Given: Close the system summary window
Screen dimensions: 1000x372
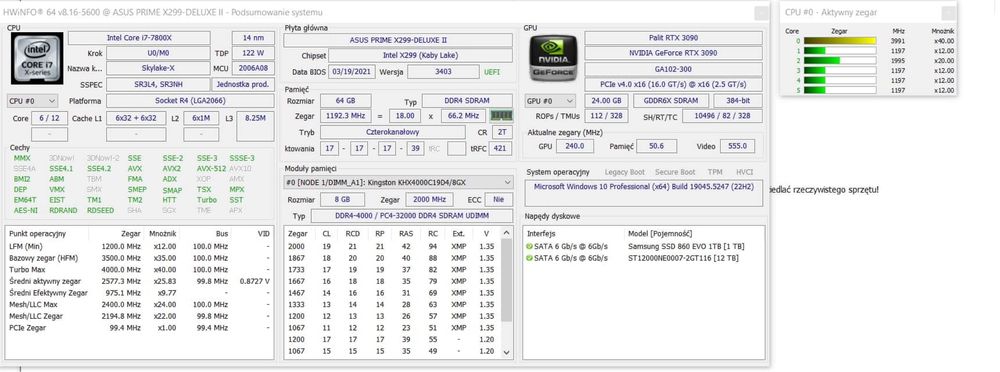Looking at the screenshot, I should coord(761,13).
